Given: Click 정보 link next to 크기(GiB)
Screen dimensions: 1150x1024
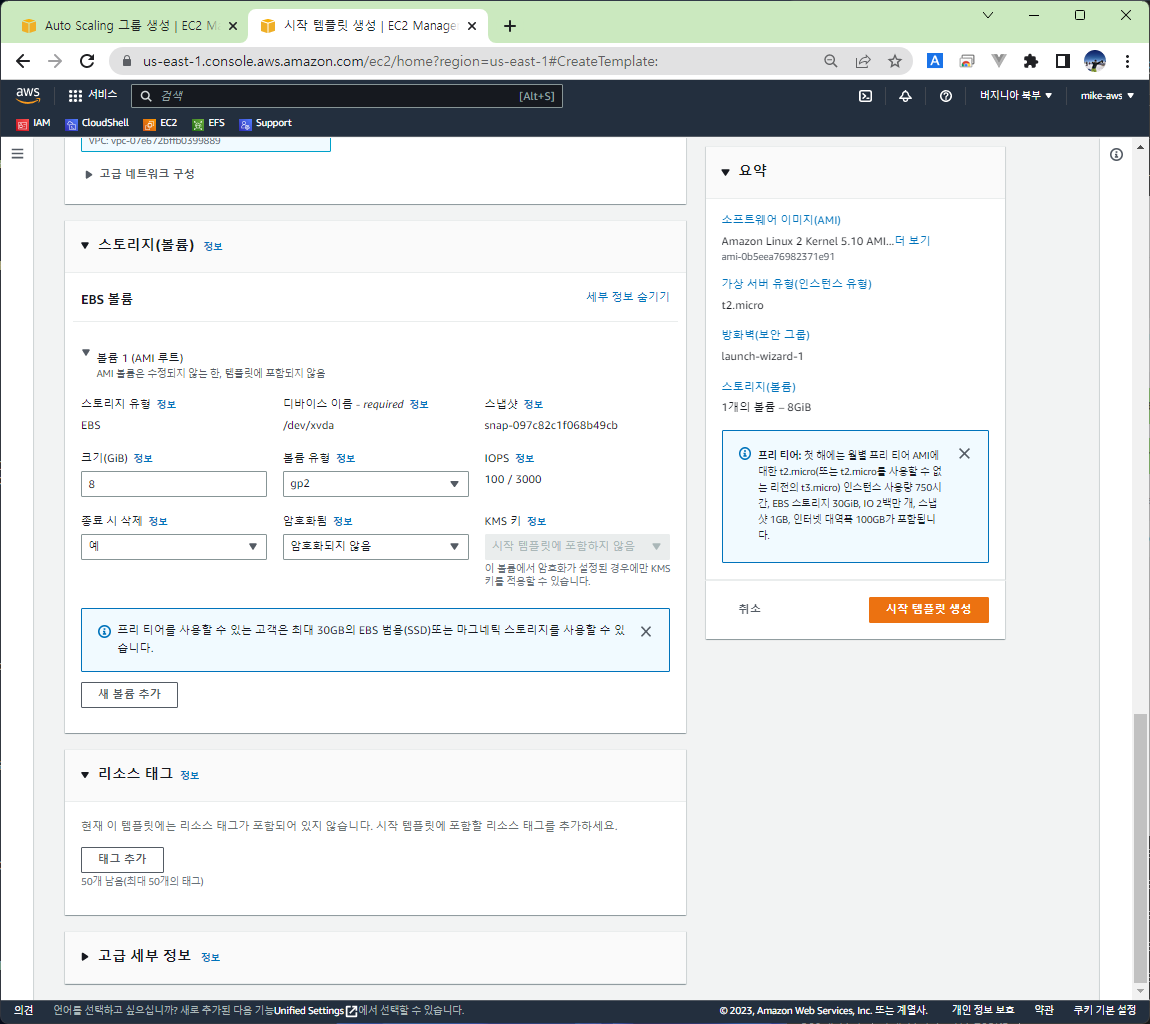Looking at the screenshot, I should click(x=143, y=458).
